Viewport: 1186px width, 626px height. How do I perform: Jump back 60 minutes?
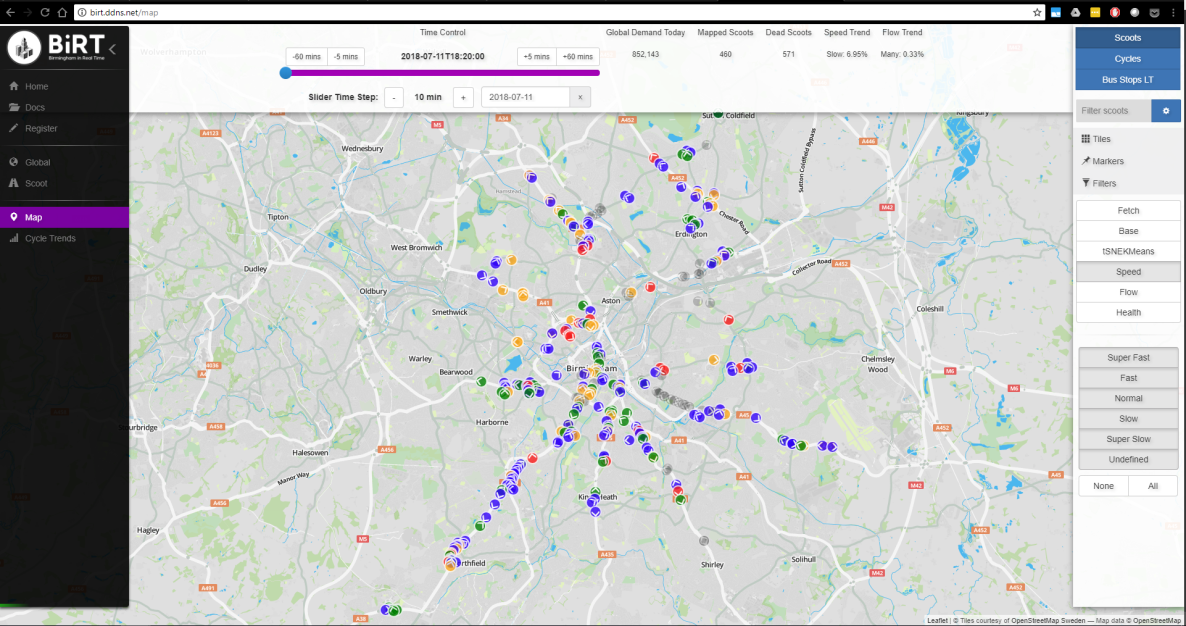307,57
